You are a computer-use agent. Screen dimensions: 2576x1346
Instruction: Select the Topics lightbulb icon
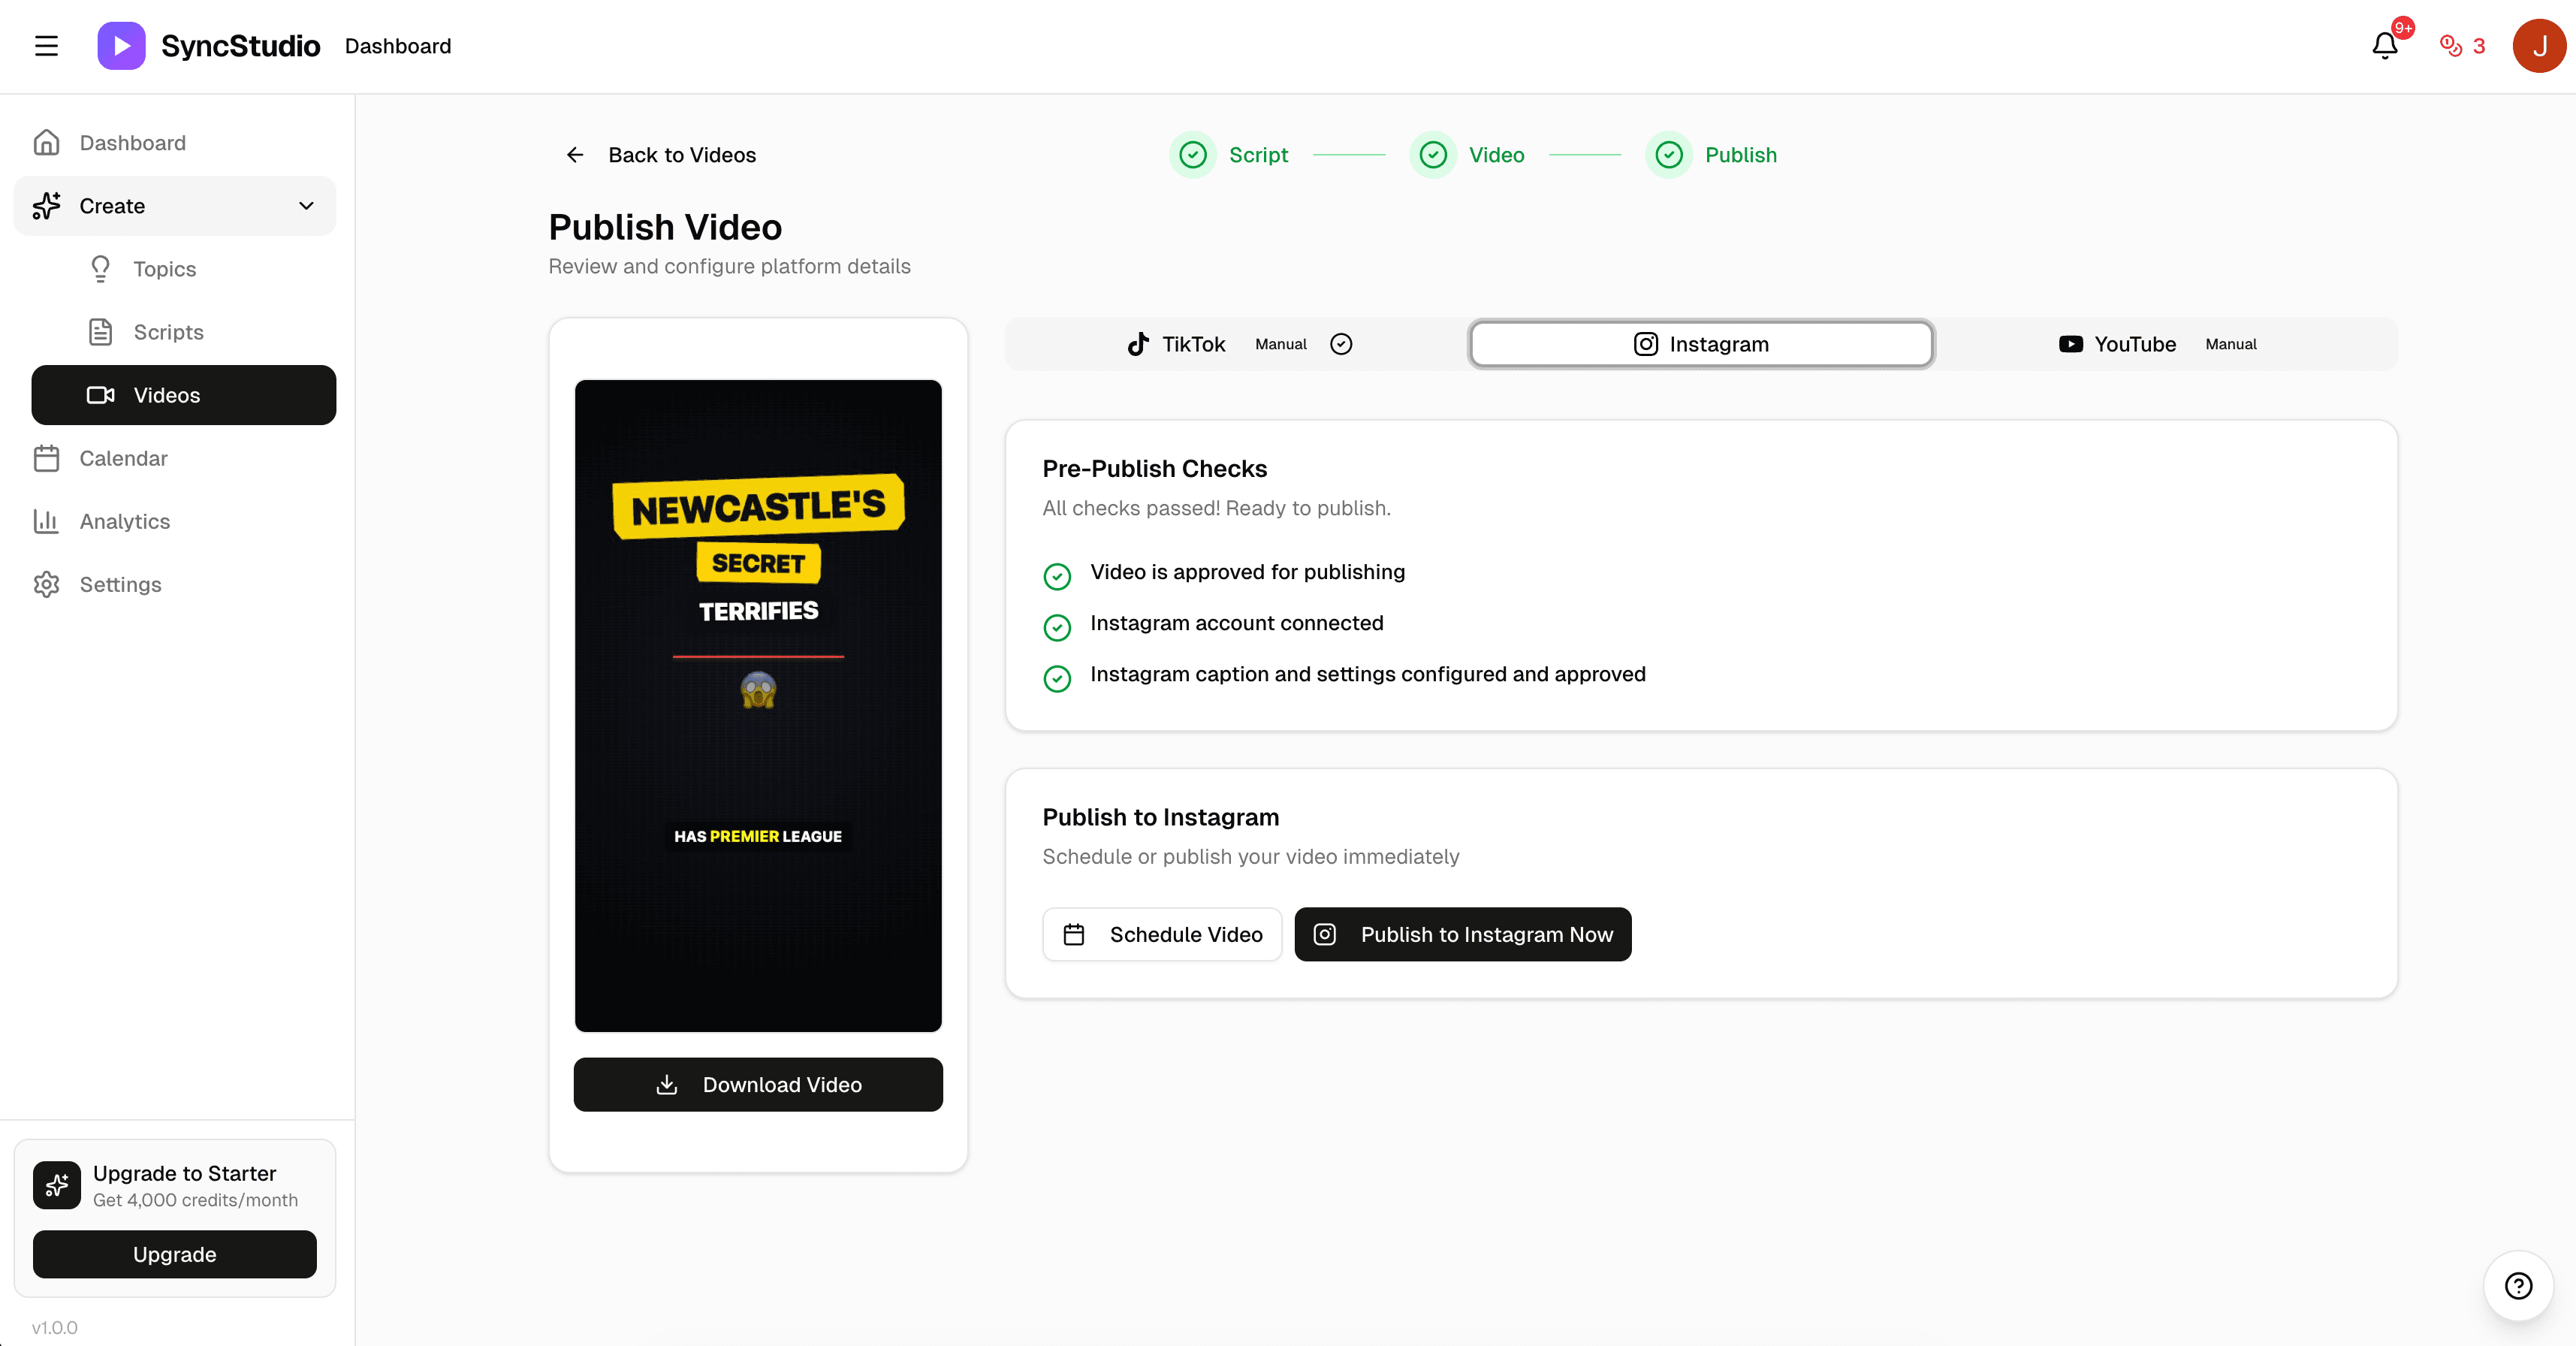tap(100, 268)
